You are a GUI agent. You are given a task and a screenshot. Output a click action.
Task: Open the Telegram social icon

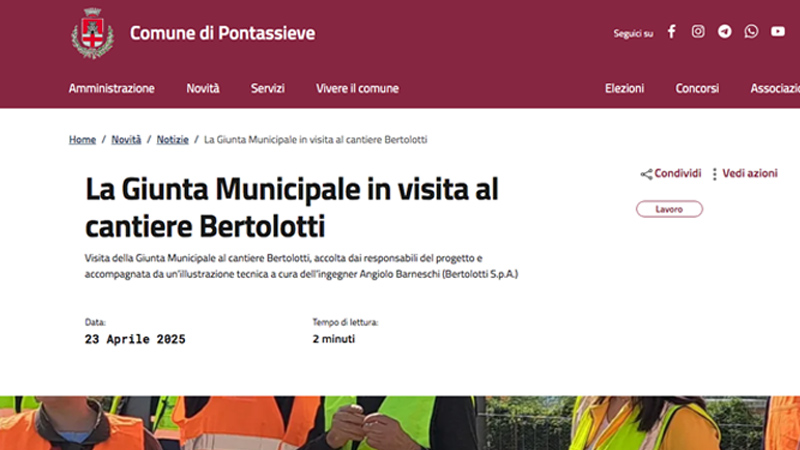pyautogui.click(x=724, y=32)
